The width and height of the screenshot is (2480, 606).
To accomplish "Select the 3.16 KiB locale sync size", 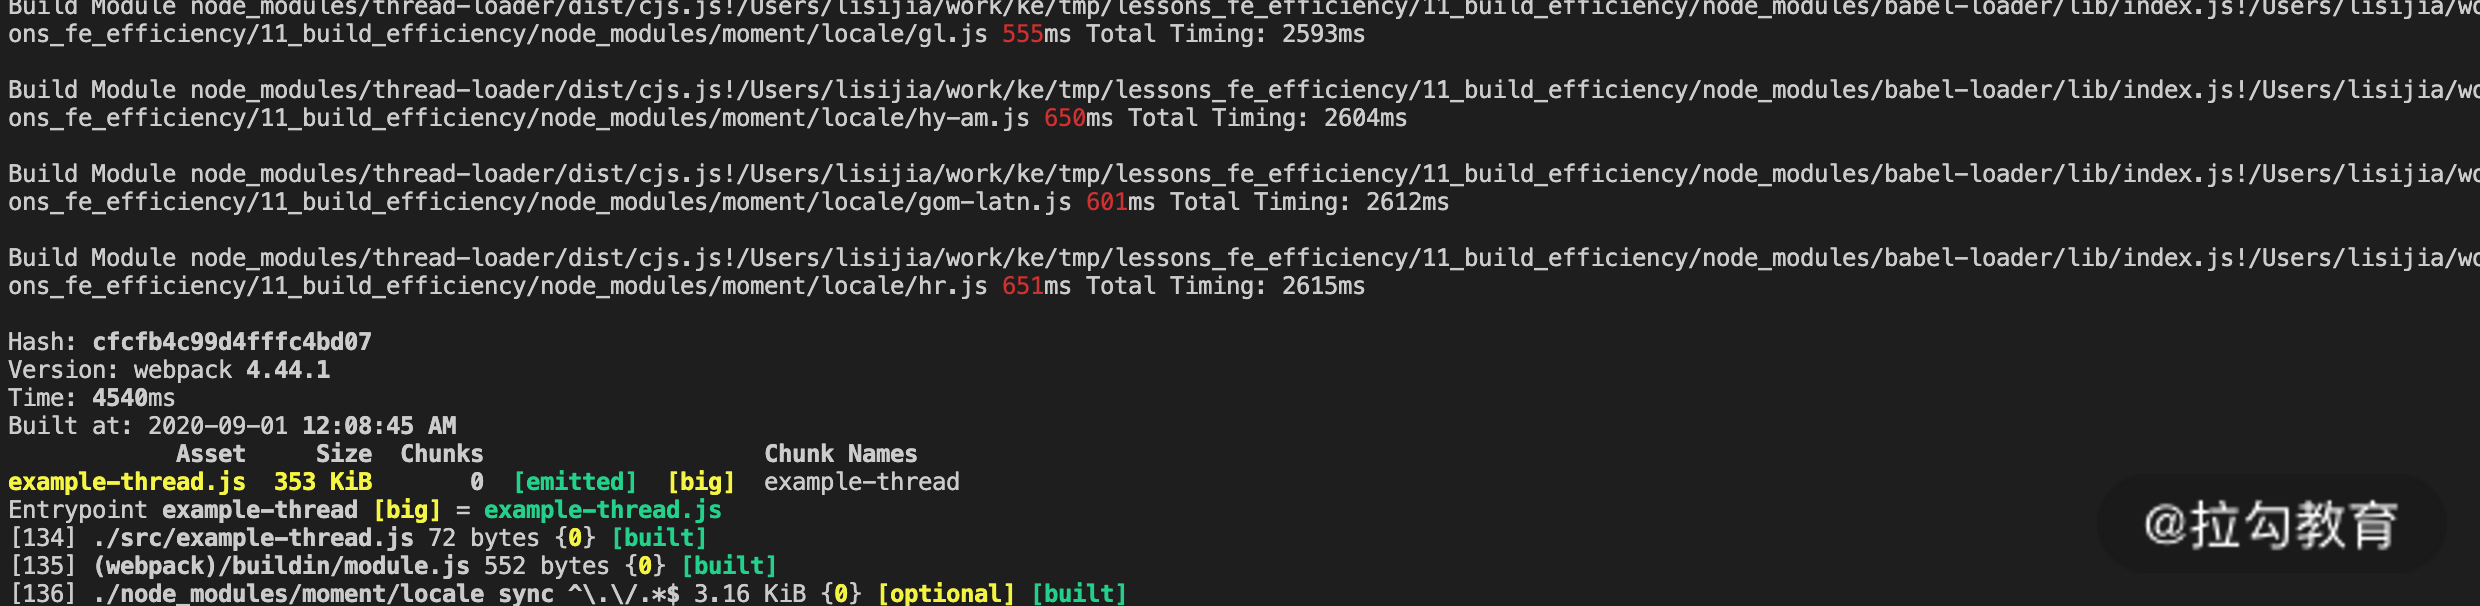I will click(750, 594).
